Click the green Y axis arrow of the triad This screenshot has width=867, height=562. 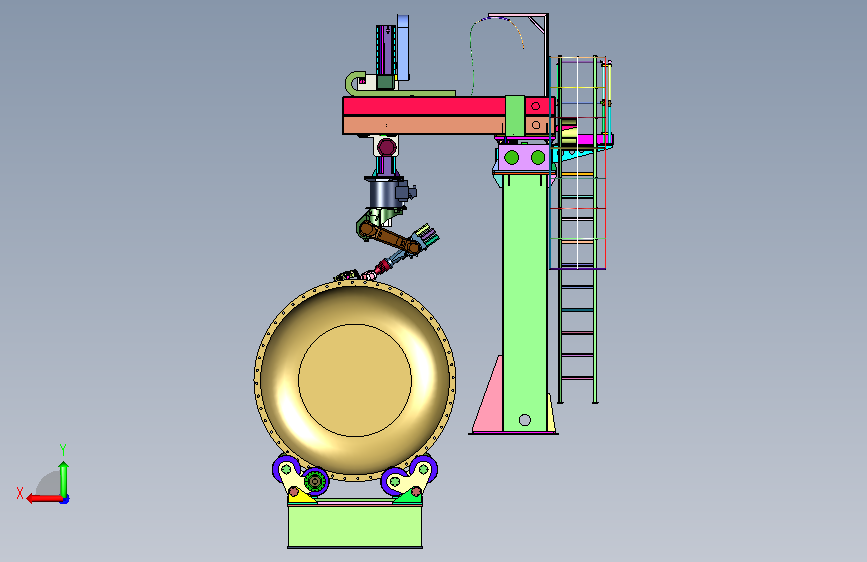[64, 479]
